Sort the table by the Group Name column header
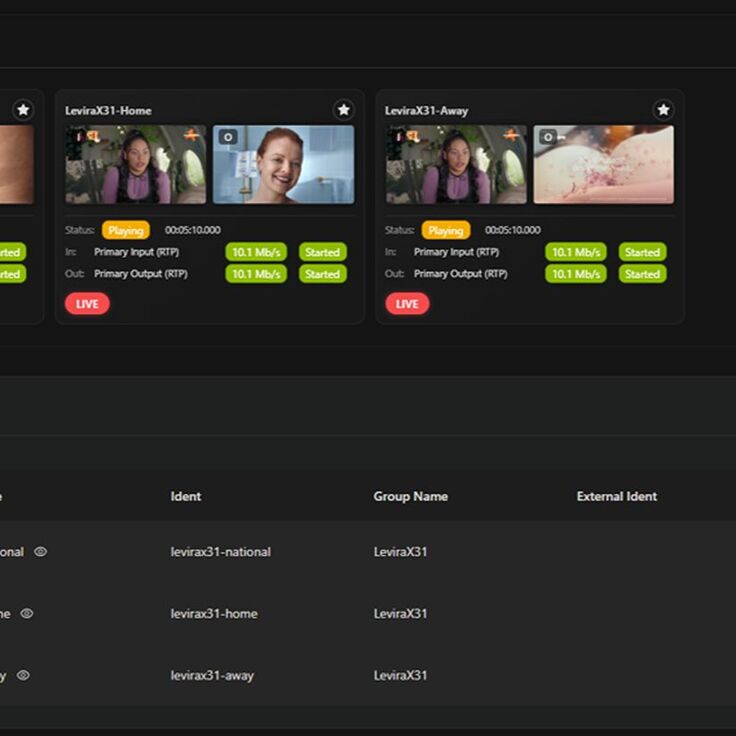The height and width of the screenshot is (736, 736). coord(411,496)
